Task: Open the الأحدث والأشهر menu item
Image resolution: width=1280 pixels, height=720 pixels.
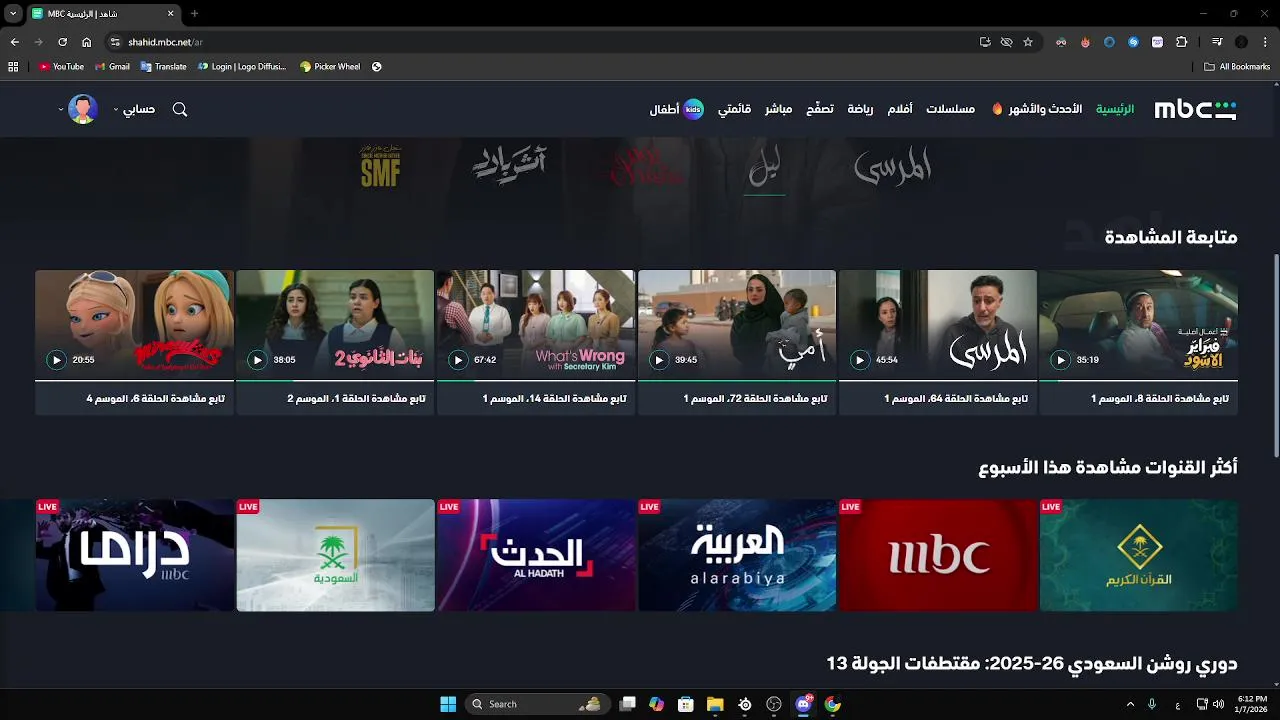Action: 1037,109
